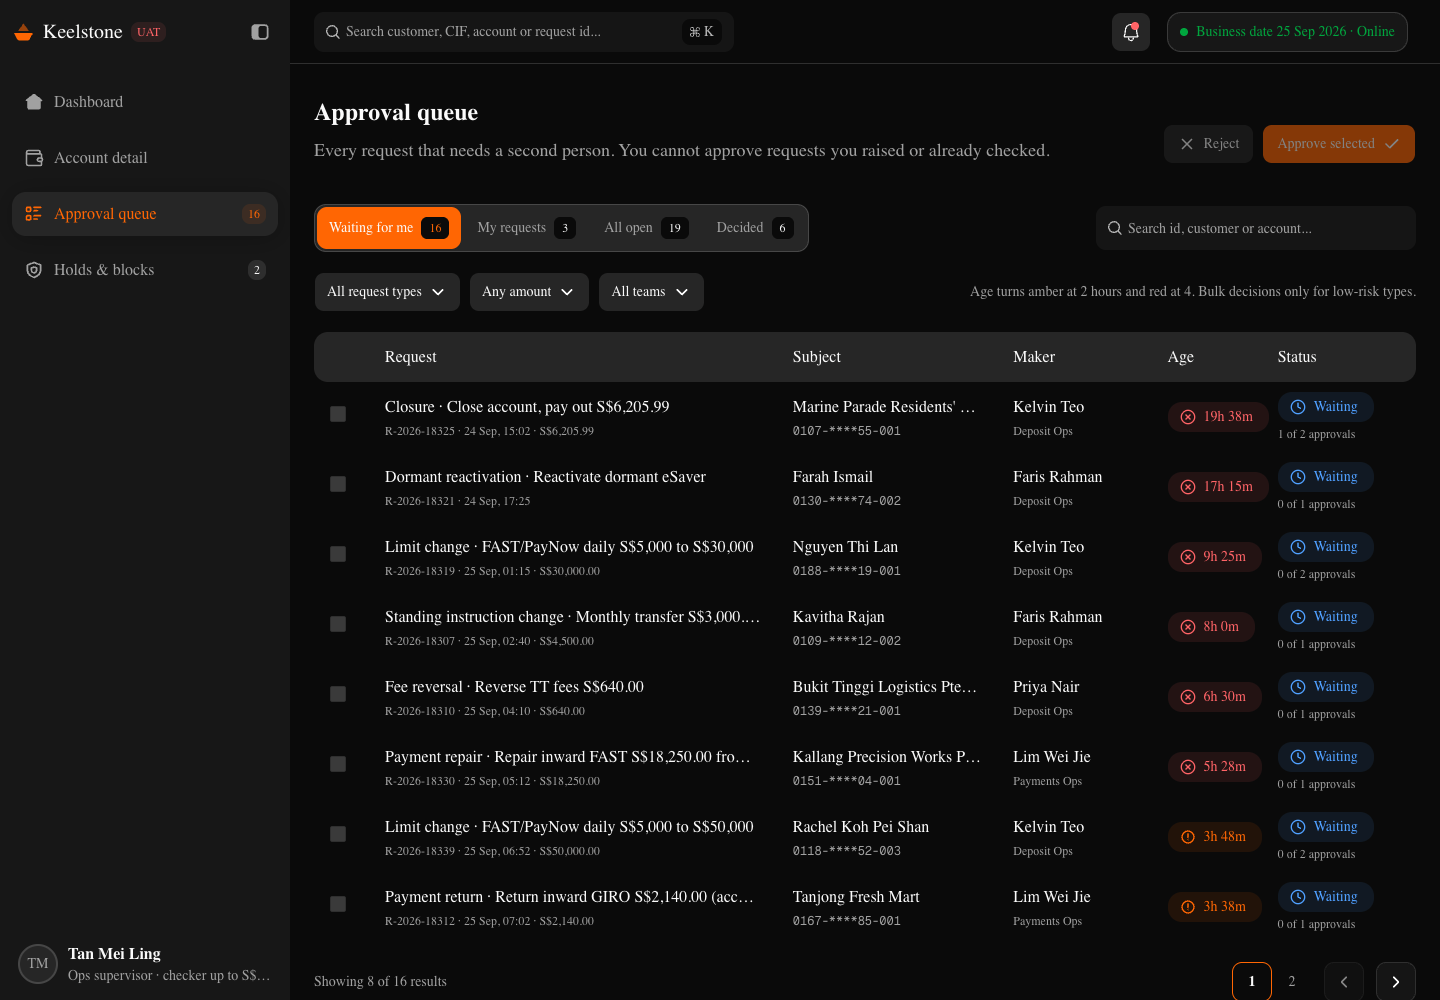Click the Waiting clock icon for Farah Ismail
Image resolution: width=1440 pixels, height=1000 pixels.
click(1298, 477)
